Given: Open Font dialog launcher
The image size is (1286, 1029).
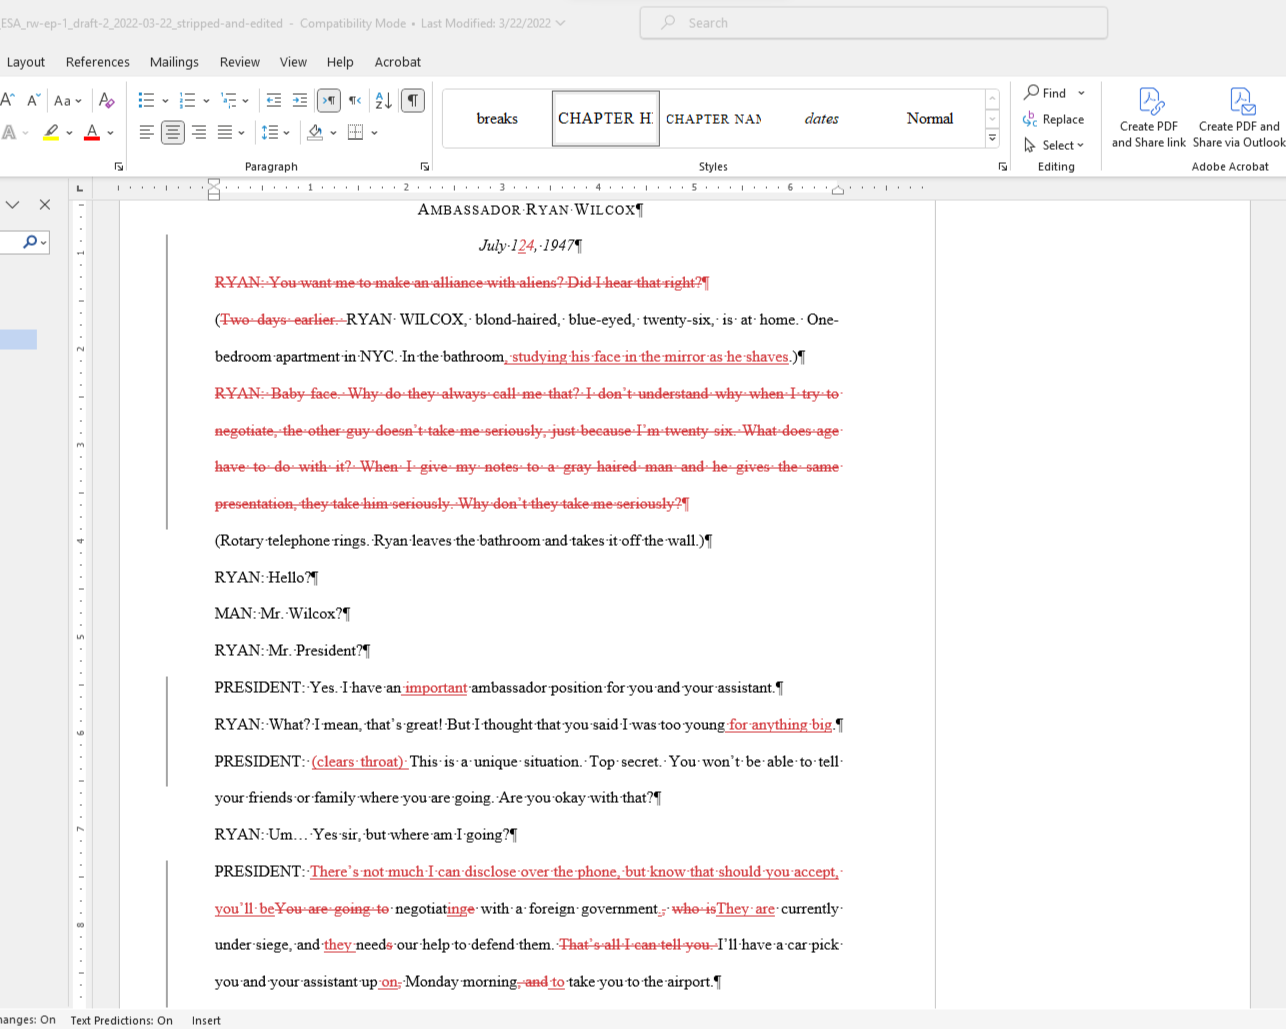Looking at the screenshot, I should click(119, 167).
